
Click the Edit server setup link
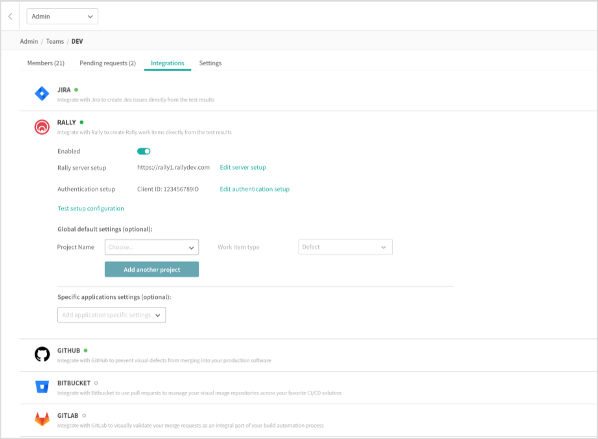pyautogui.click(x=243, y=167)
